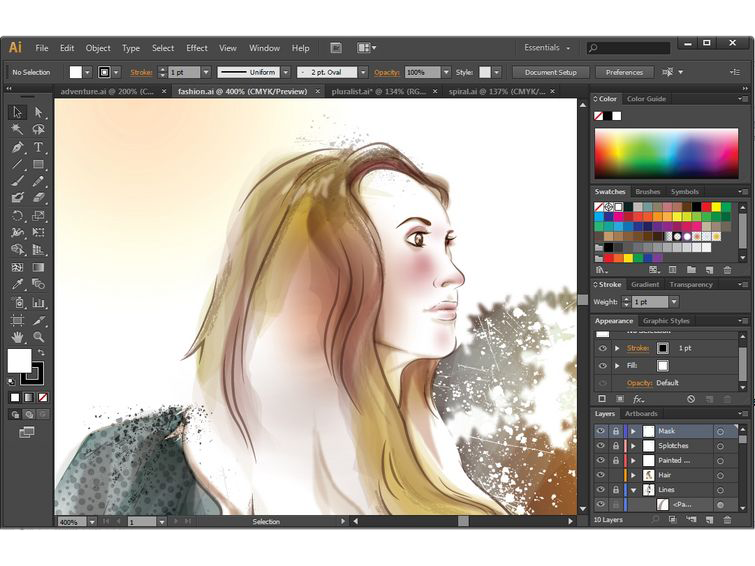Select the Pen tool
Image resolution: width=755 pixels, height=566 pixels.
click(x=17, y=147)
